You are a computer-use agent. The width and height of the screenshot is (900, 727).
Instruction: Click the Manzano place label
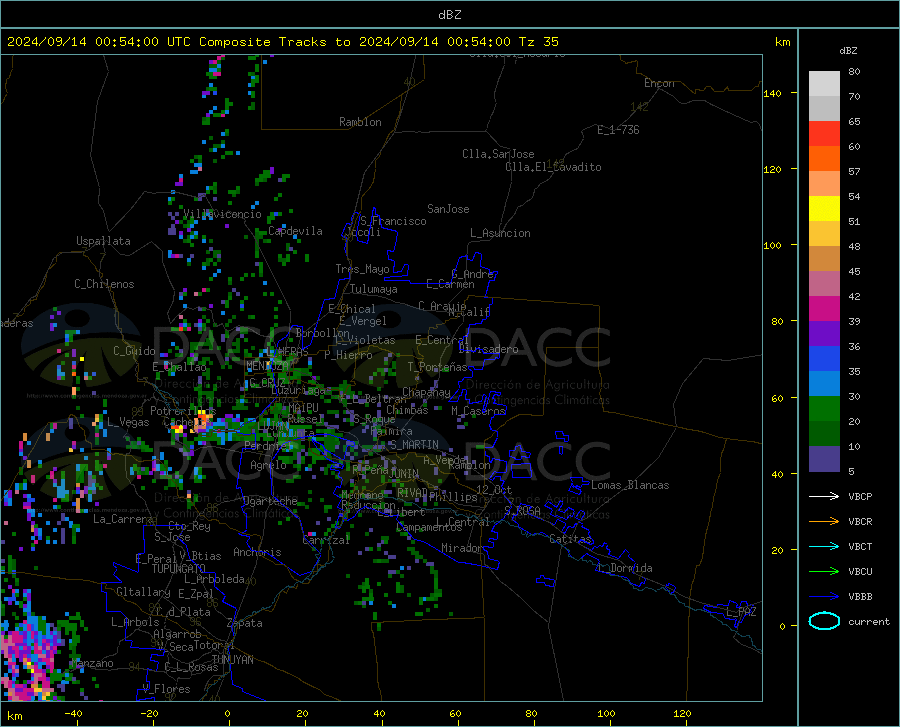[x=92, y=663]
